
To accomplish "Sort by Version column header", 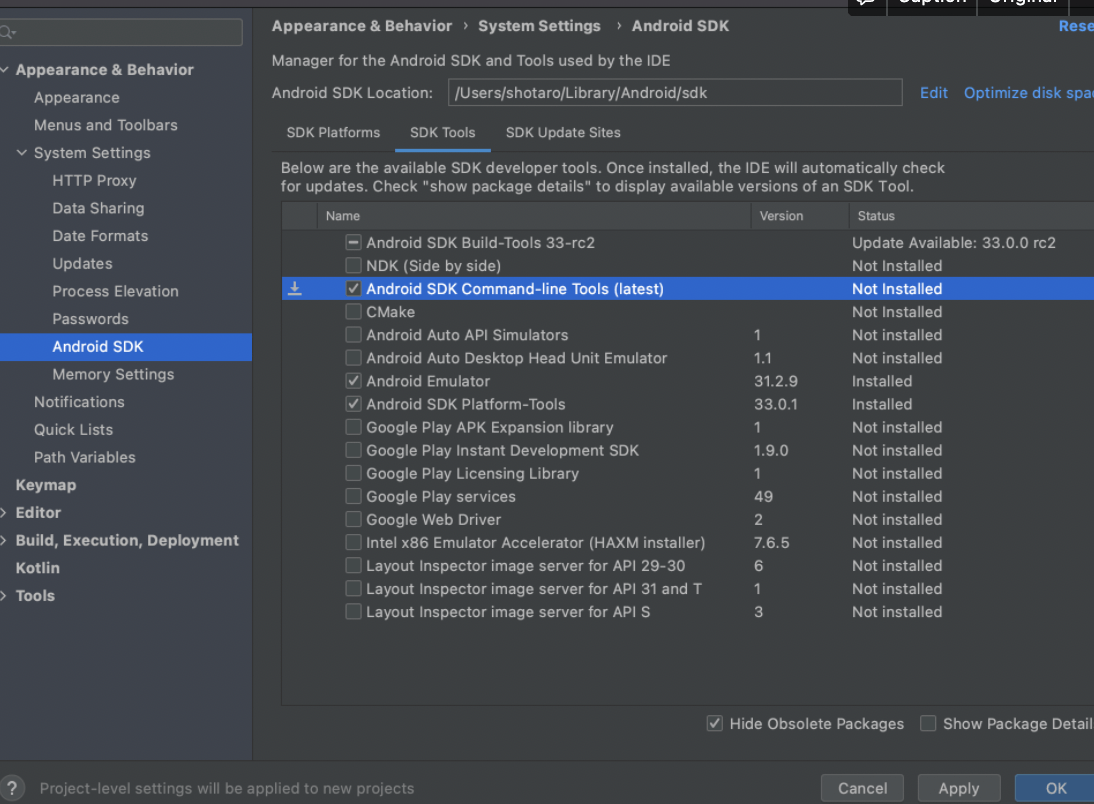I will pyautogui.click(x=800, y=216).
